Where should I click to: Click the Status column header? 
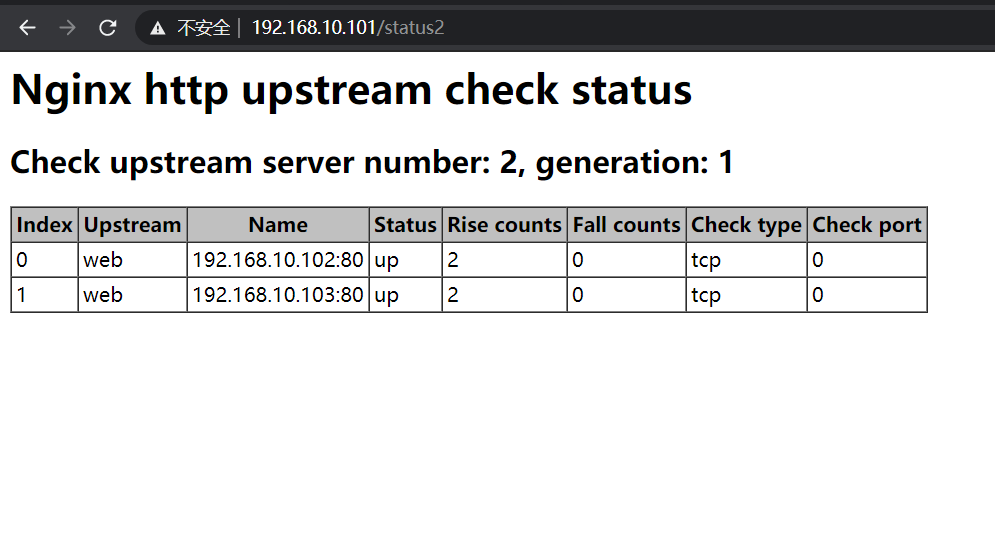tap(405, 225)
